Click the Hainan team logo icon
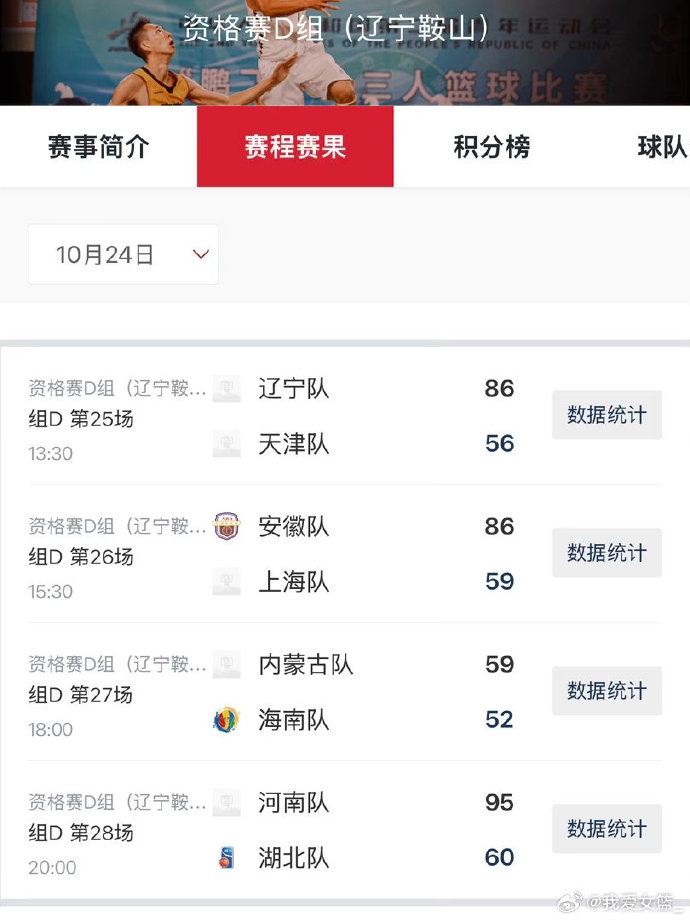Image resolution: width=690 pixels, height=920 pixels. 226,720
